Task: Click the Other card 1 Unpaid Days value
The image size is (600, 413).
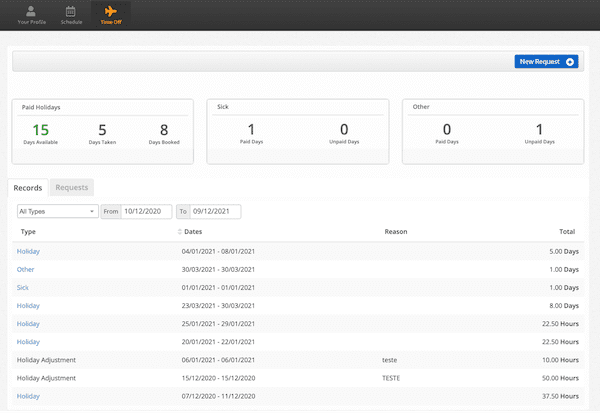Action: (x=539, y=130)
